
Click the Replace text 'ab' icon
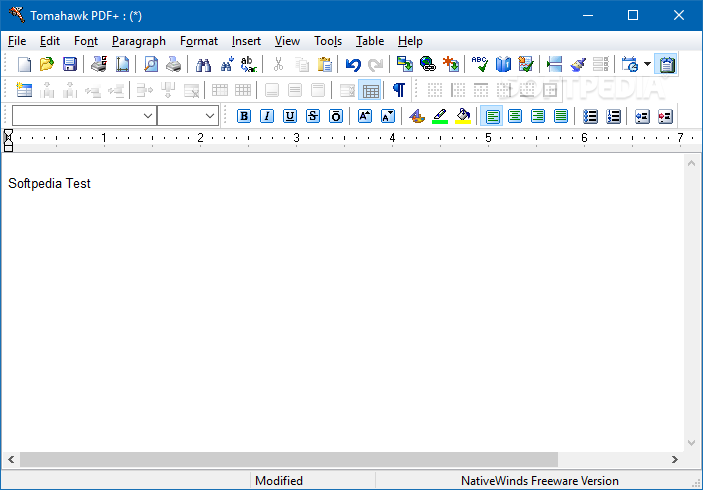pos(249,65)
